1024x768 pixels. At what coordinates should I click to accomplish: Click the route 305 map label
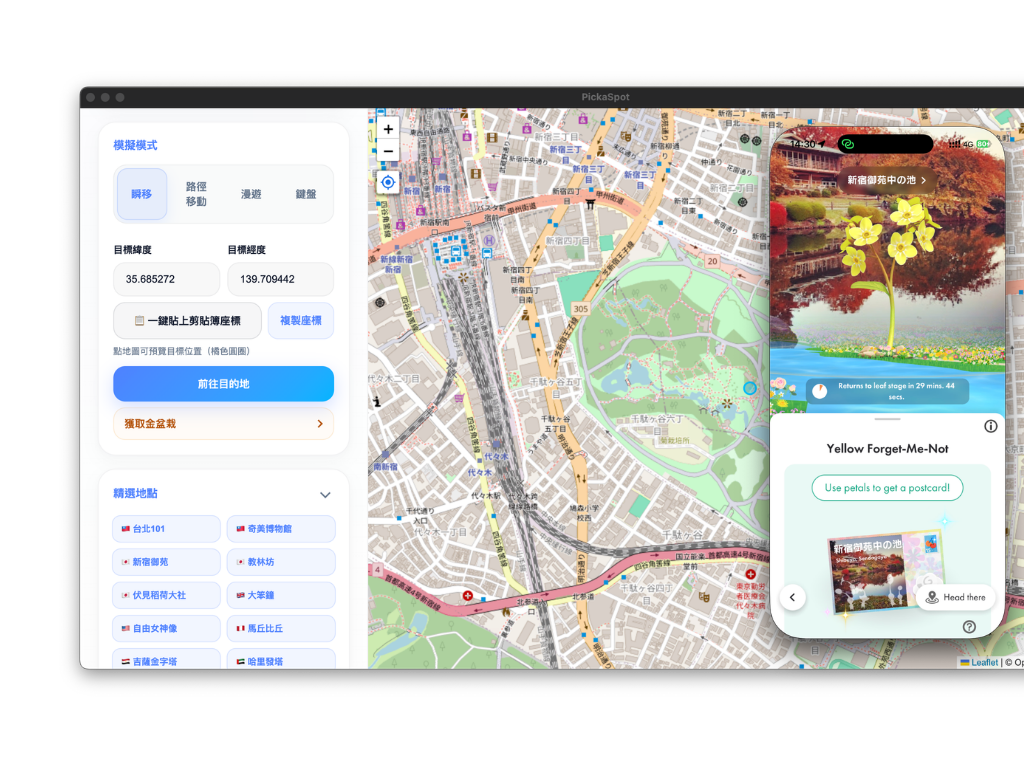click(x=581, y=309)
